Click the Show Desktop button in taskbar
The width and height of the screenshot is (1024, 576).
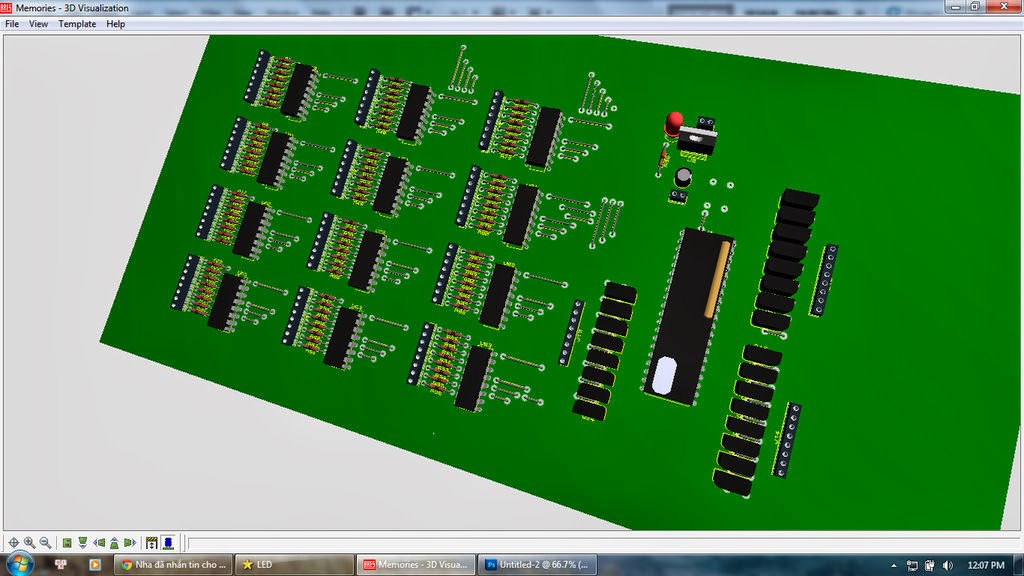pyautogui.click(x=1019, y=565)
